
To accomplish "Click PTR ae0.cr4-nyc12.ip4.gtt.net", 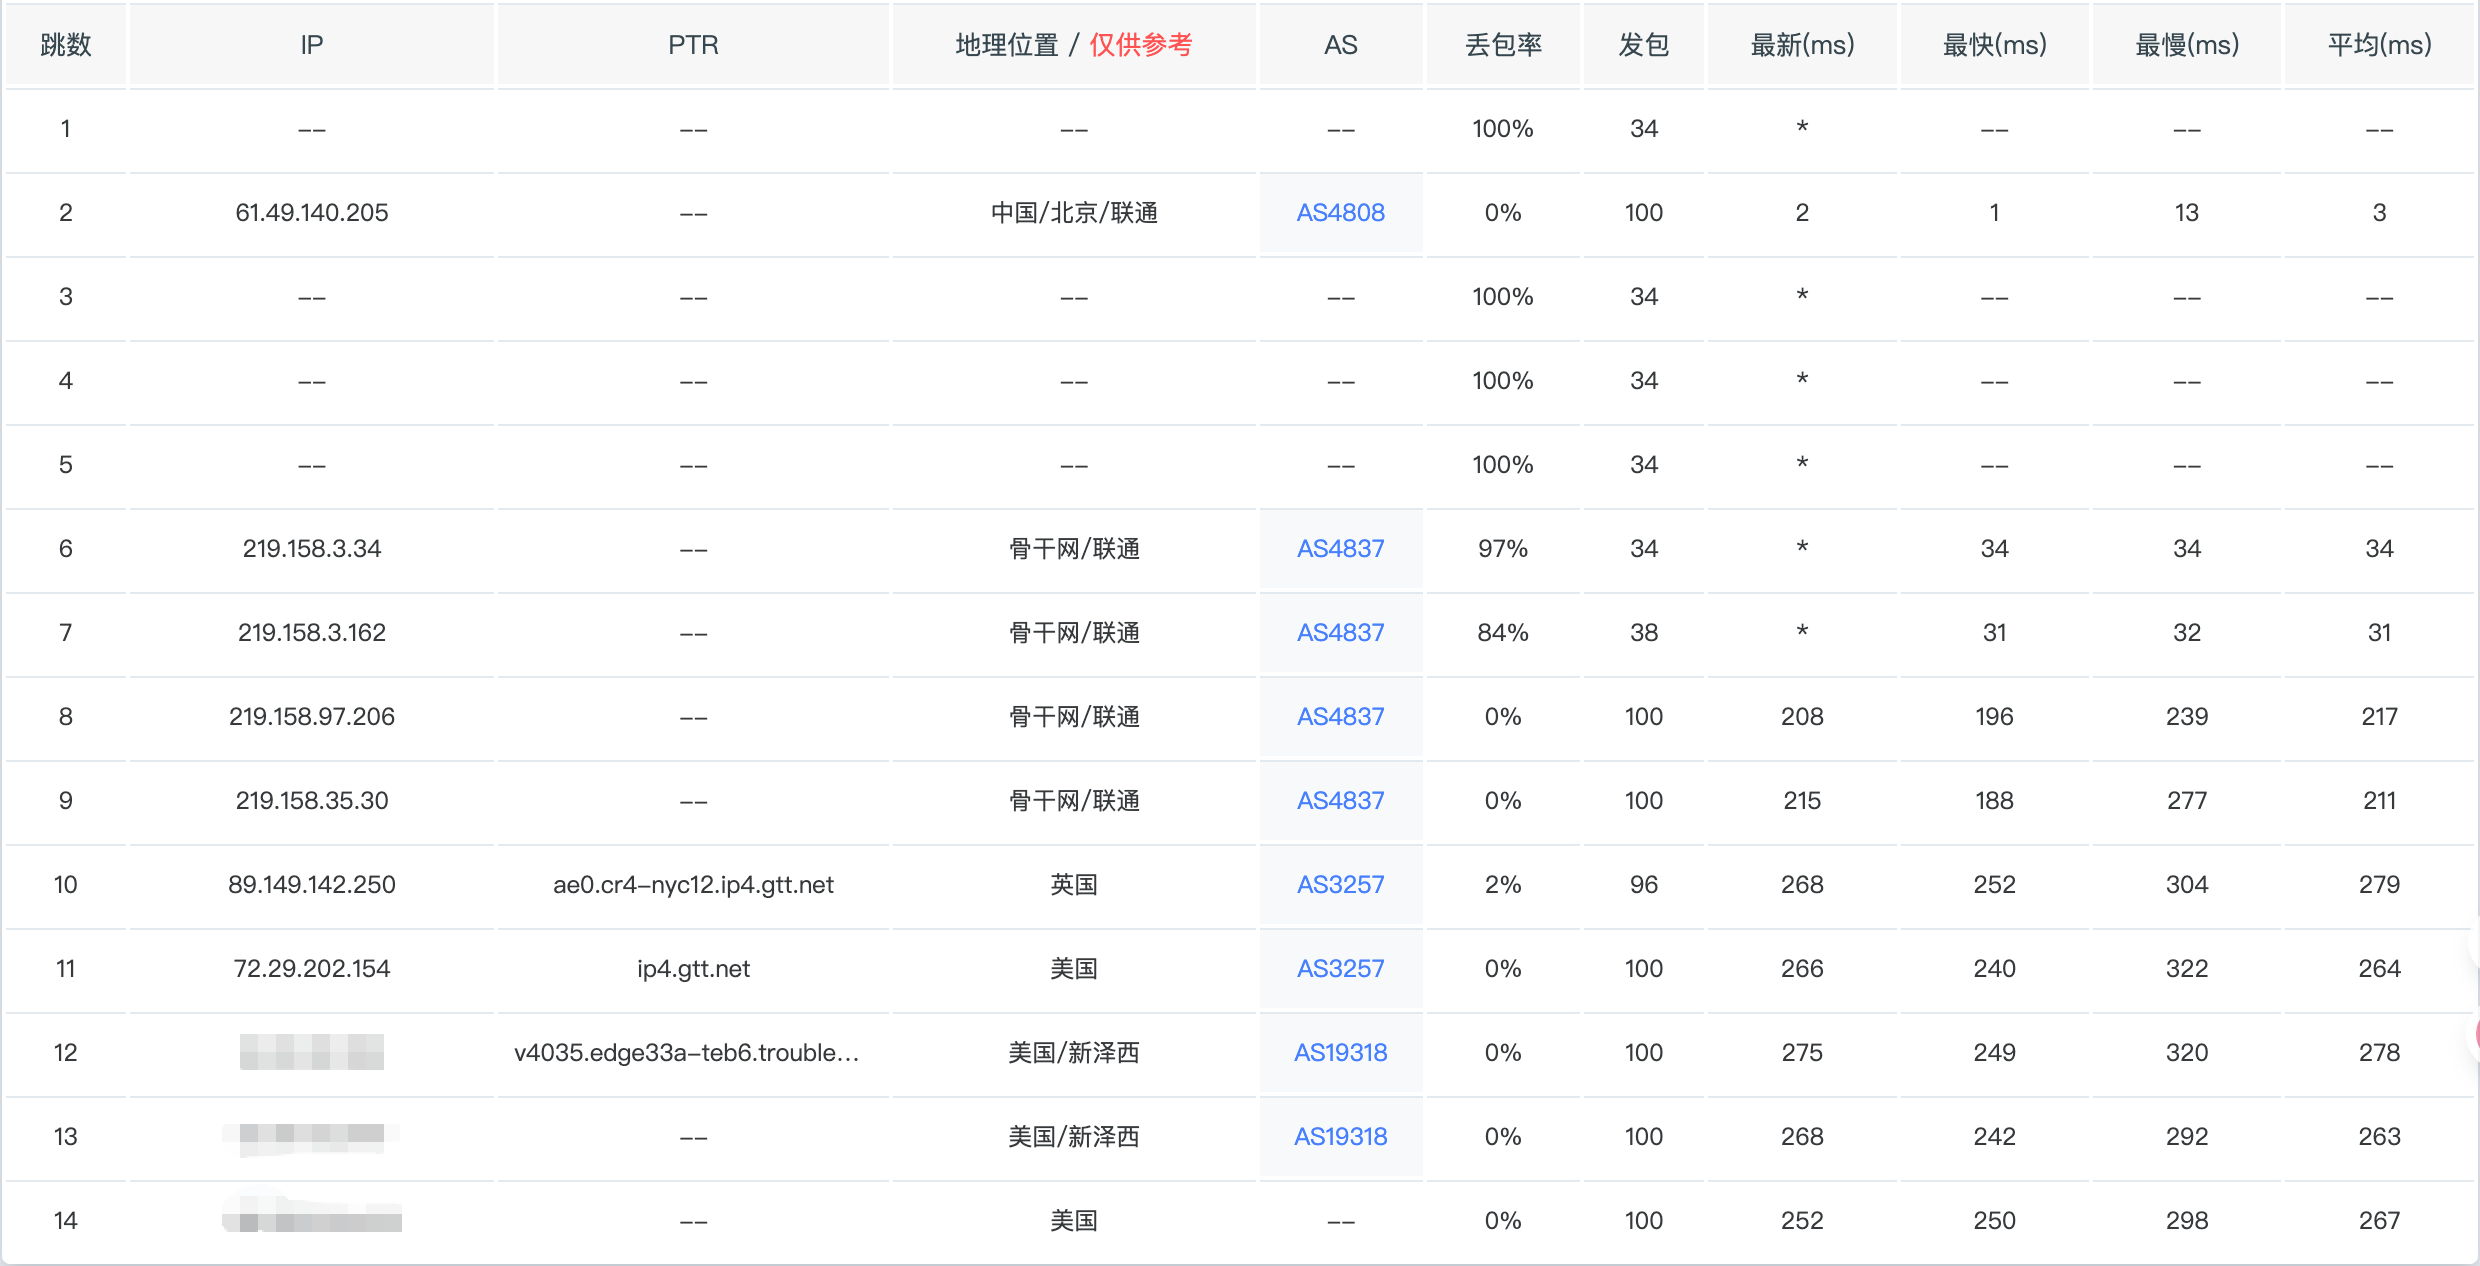I will point(693,885).
